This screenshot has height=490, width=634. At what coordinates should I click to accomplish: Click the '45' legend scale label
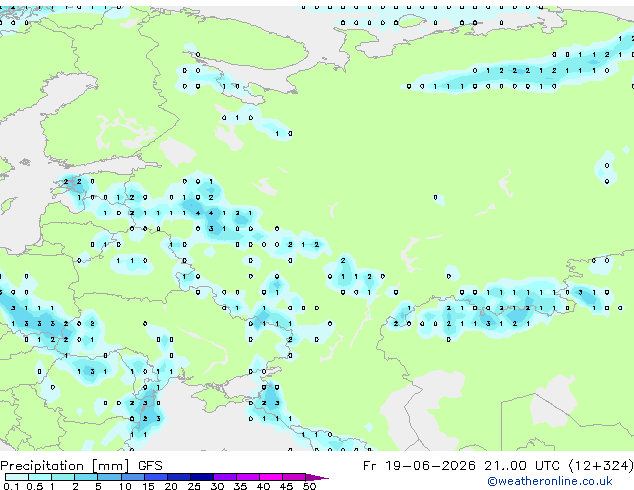tap(286, 486)
